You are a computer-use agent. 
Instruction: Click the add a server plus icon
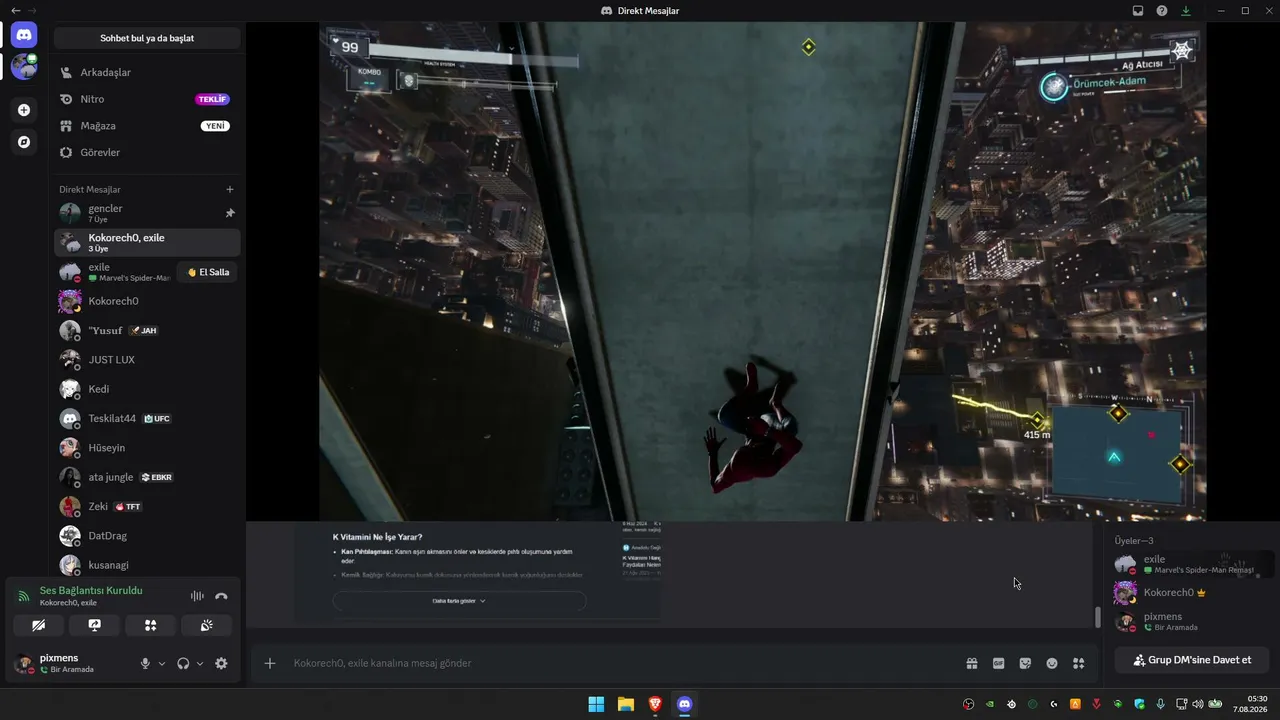tap(24, 110)
